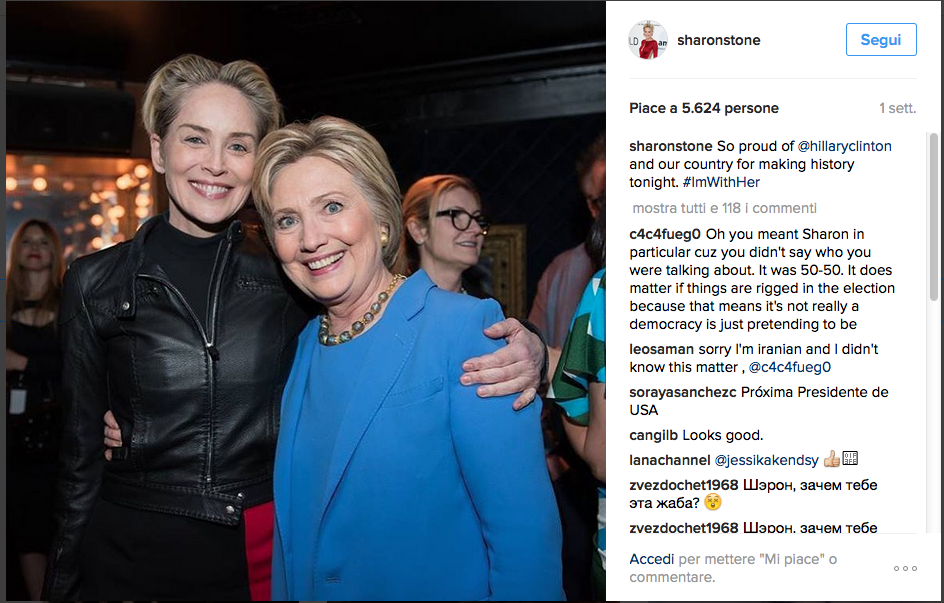944x603 pixels.
Task: Open the @hillaryclinton mention link
Action: [844, 146]
